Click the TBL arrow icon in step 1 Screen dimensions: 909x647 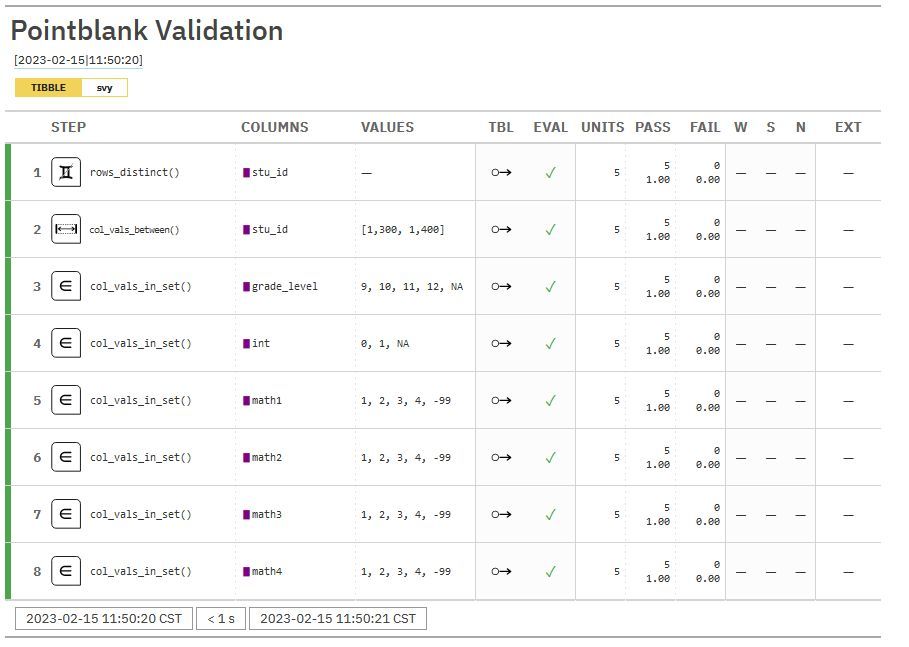(501, 172)
